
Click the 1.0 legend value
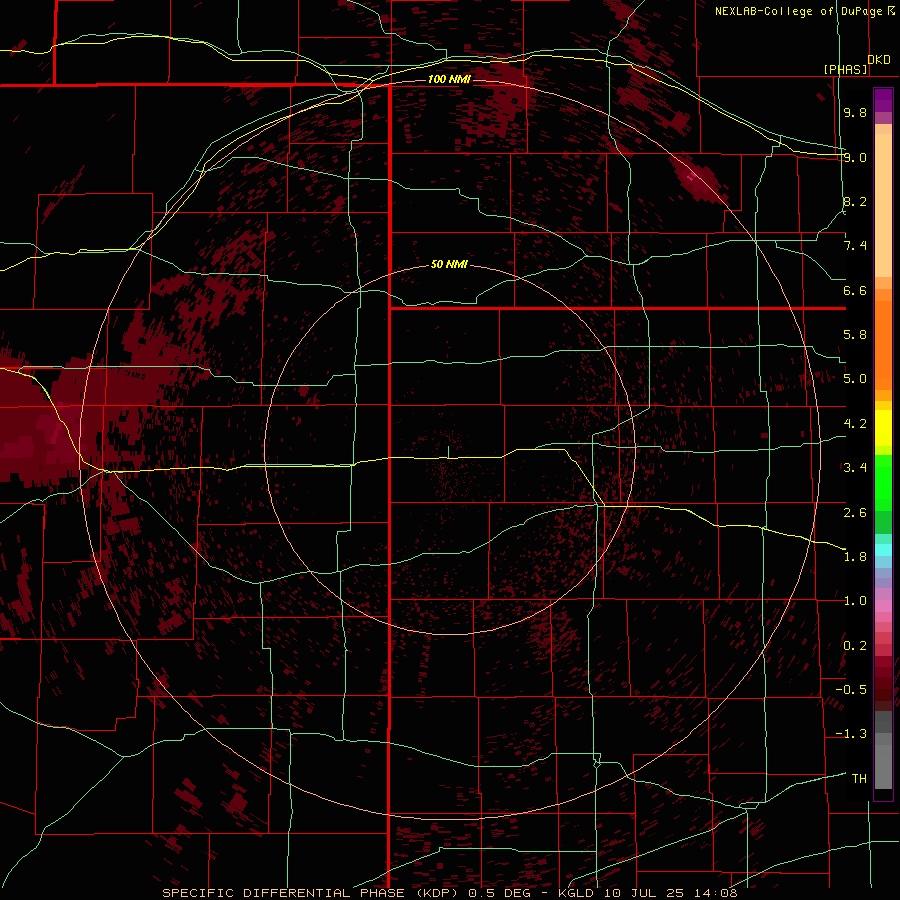point(855,601)
